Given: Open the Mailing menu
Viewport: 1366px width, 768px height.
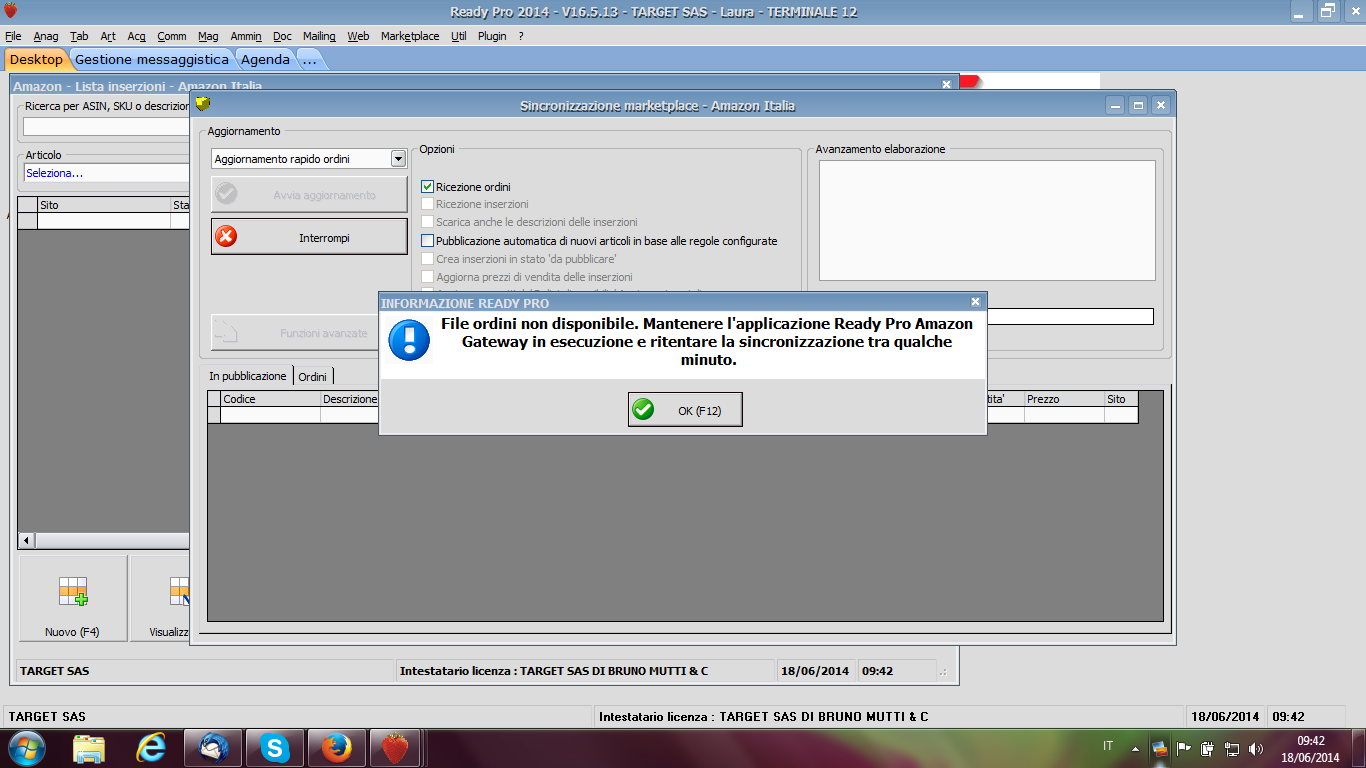Looking at the screenshot, I should pos(320,36).
